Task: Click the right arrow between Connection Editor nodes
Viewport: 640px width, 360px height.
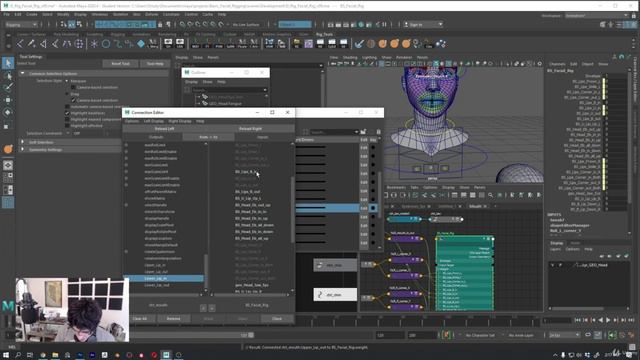Action: [x=212, y=308]
